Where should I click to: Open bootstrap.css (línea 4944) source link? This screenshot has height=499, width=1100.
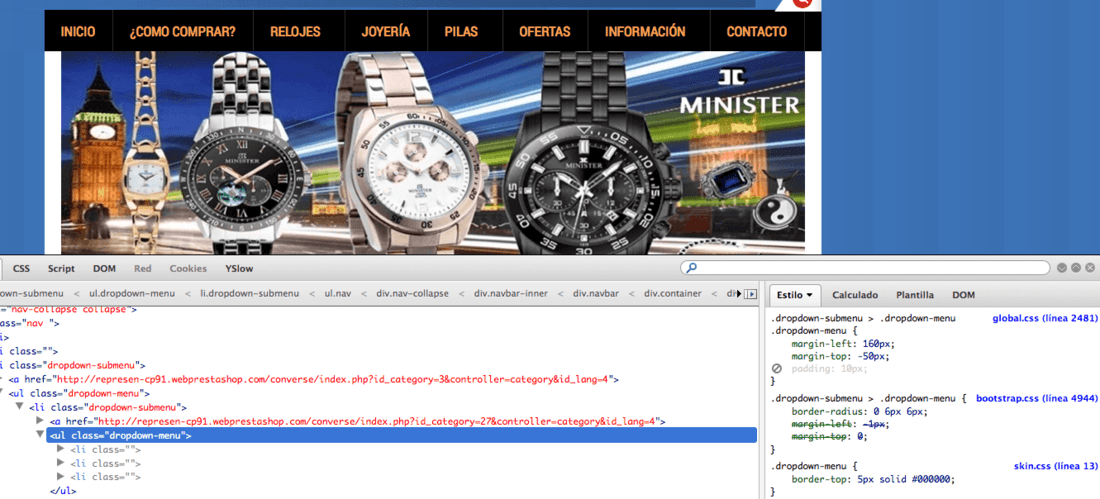(1036, 399)
